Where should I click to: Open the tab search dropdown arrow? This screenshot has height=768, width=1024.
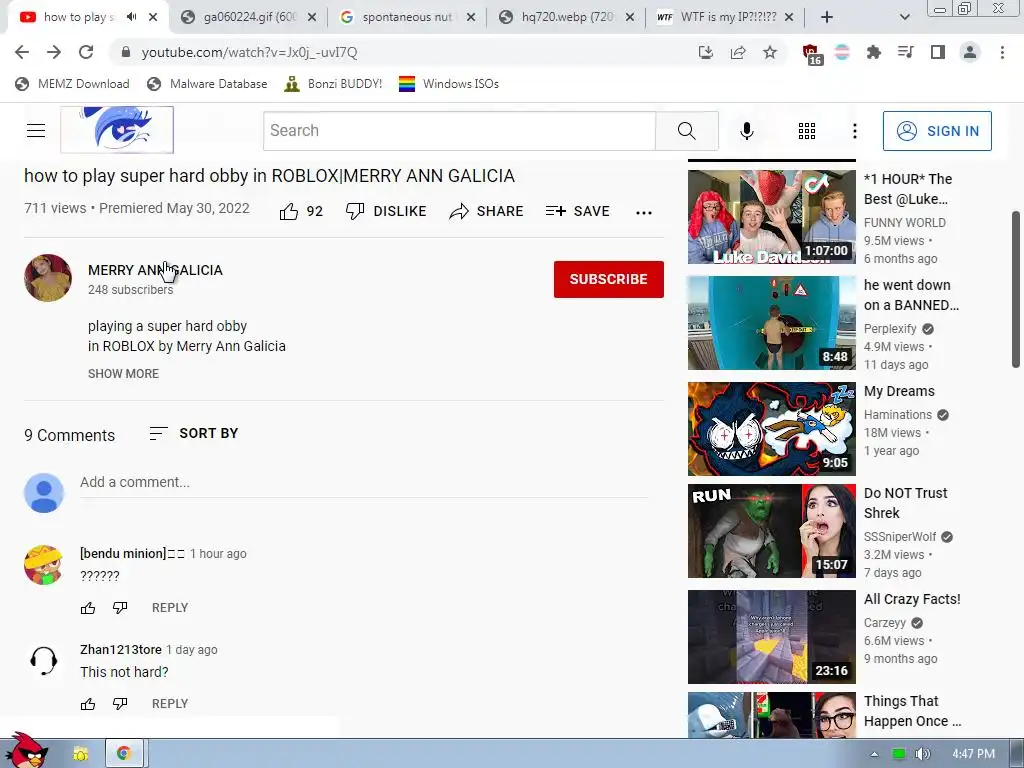point(904,17)
